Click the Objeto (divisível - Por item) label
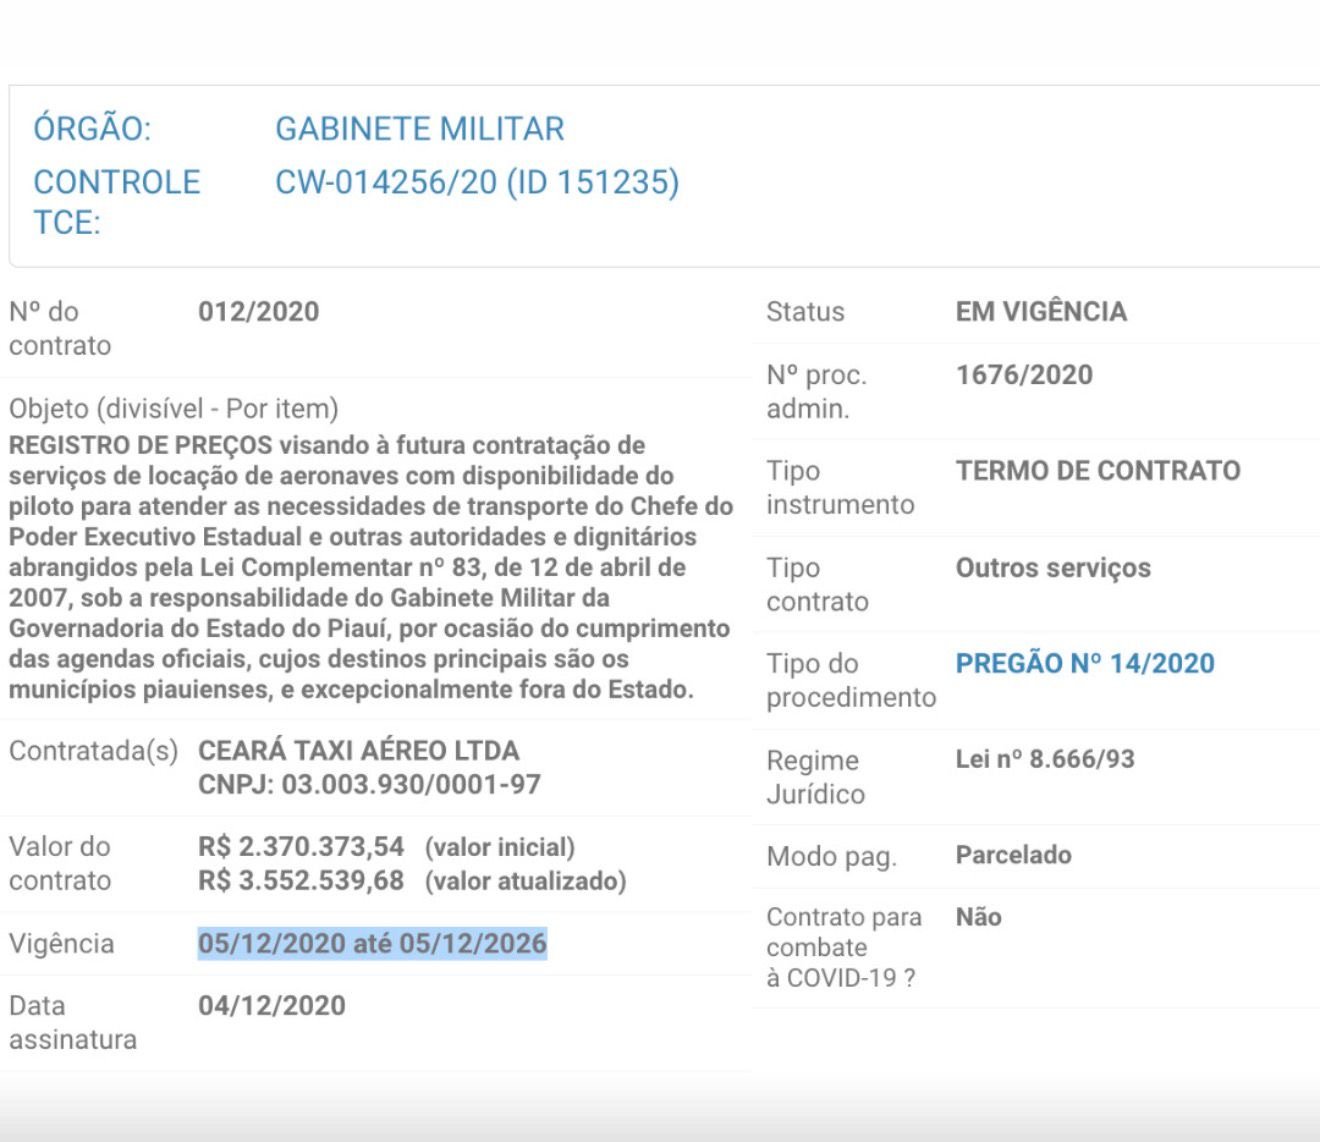 pyautogui.click(x=173, y=409)
